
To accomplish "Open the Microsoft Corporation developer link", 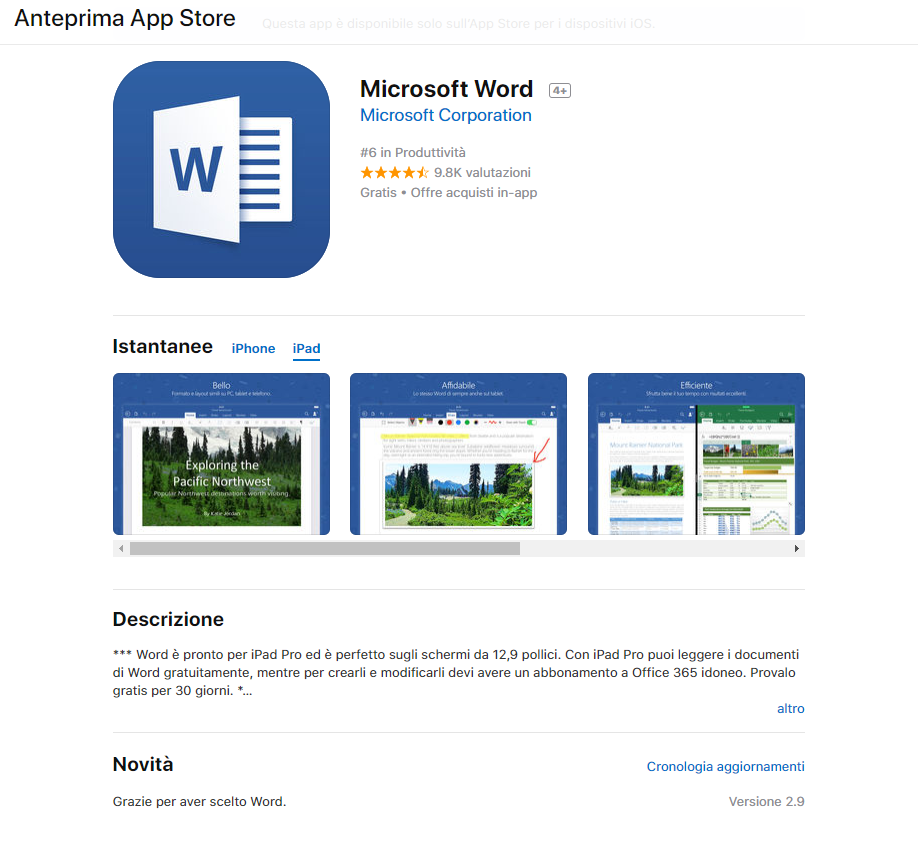I will pos(446,115).
